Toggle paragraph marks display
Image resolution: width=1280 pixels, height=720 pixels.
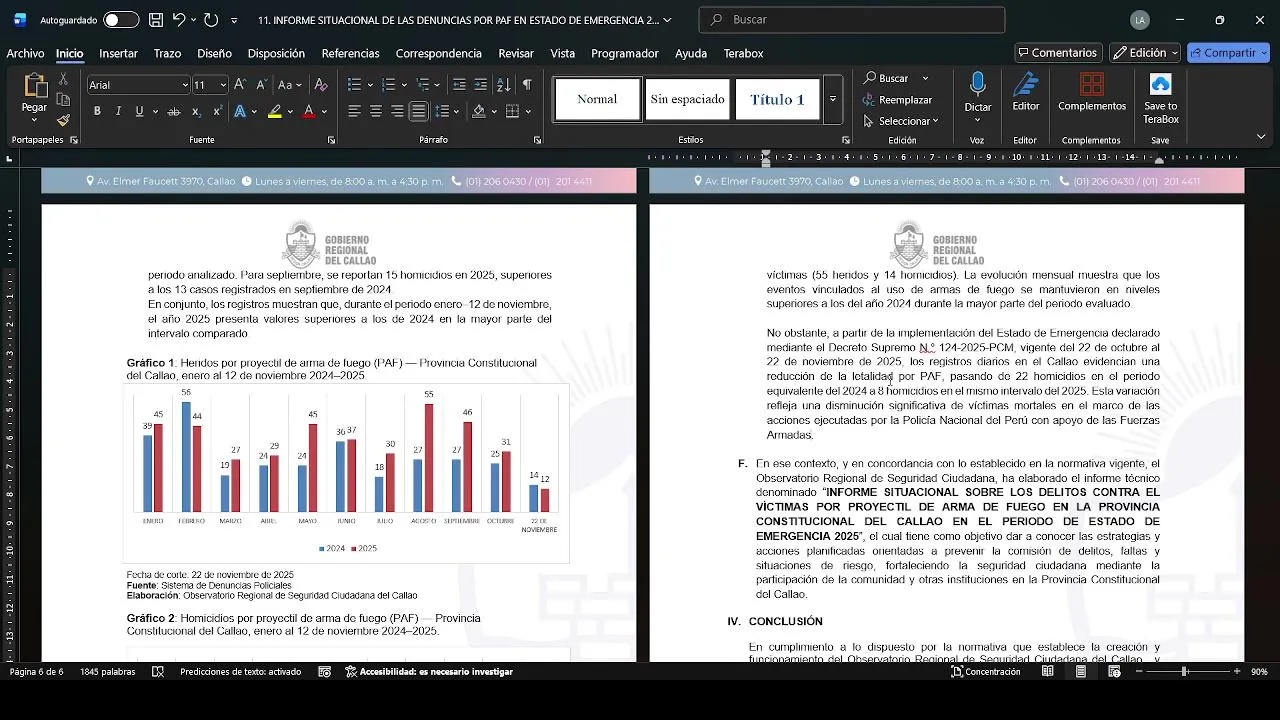pyautogui.click(x=527, y=85)
